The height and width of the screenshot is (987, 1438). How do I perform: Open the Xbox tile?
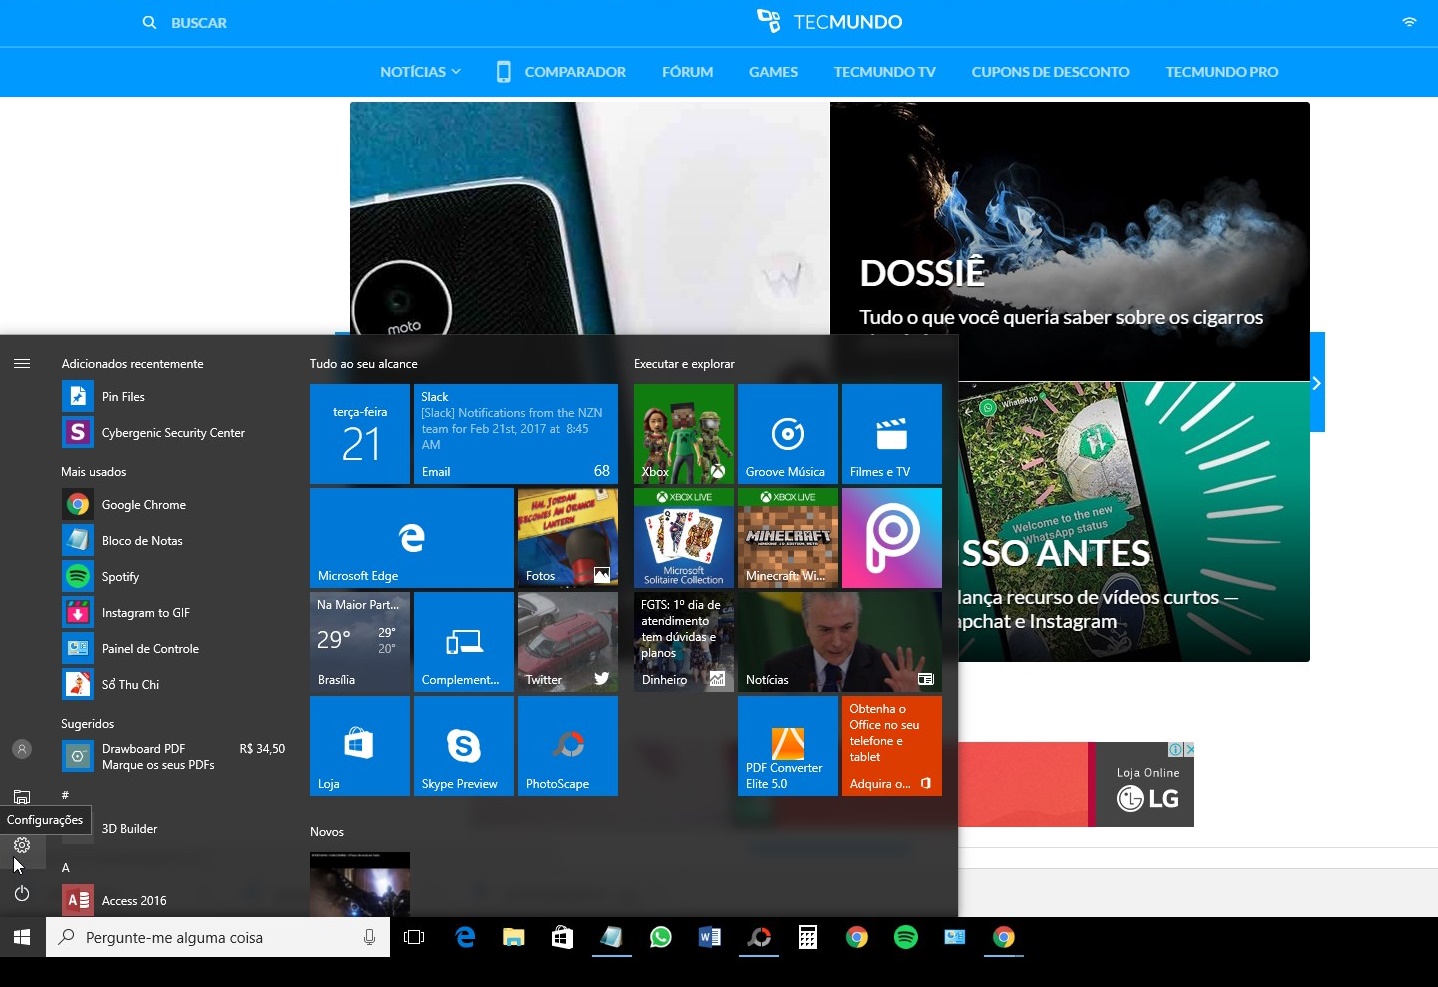[x=684, y=434]
